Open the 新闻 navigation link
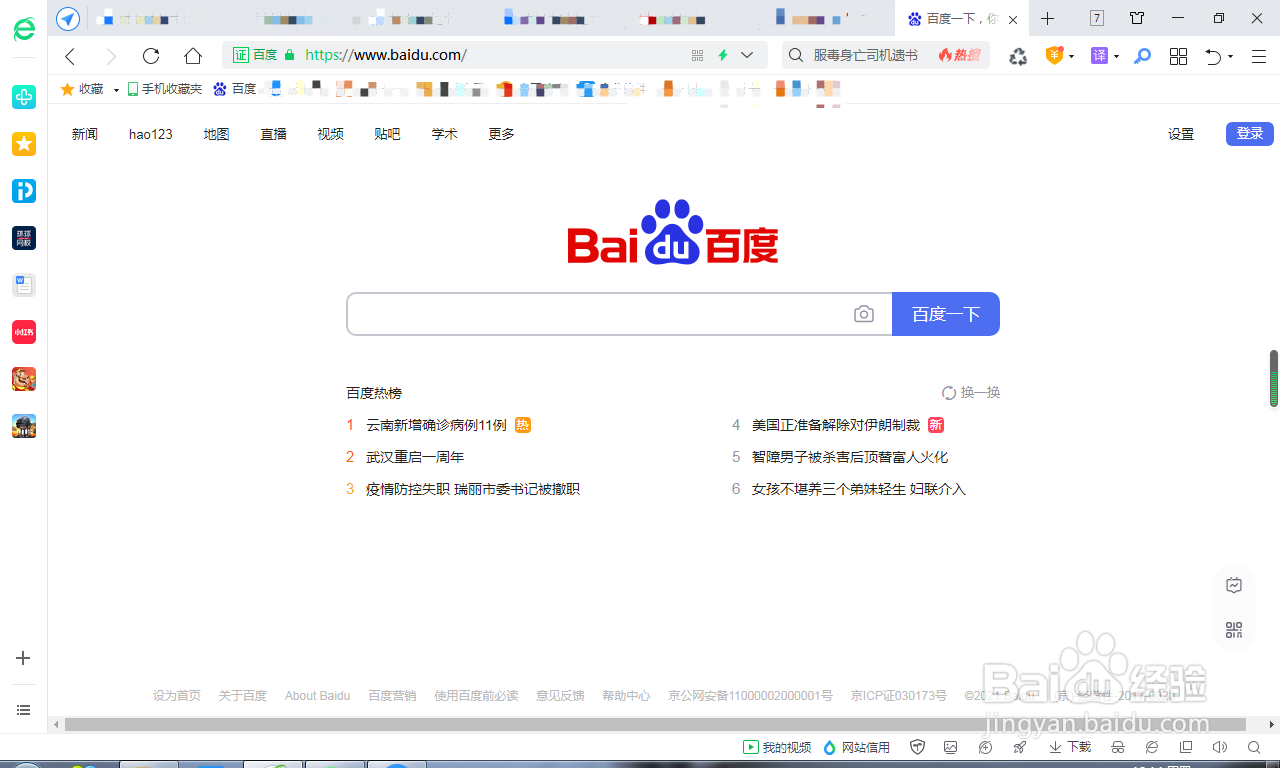 85,134
